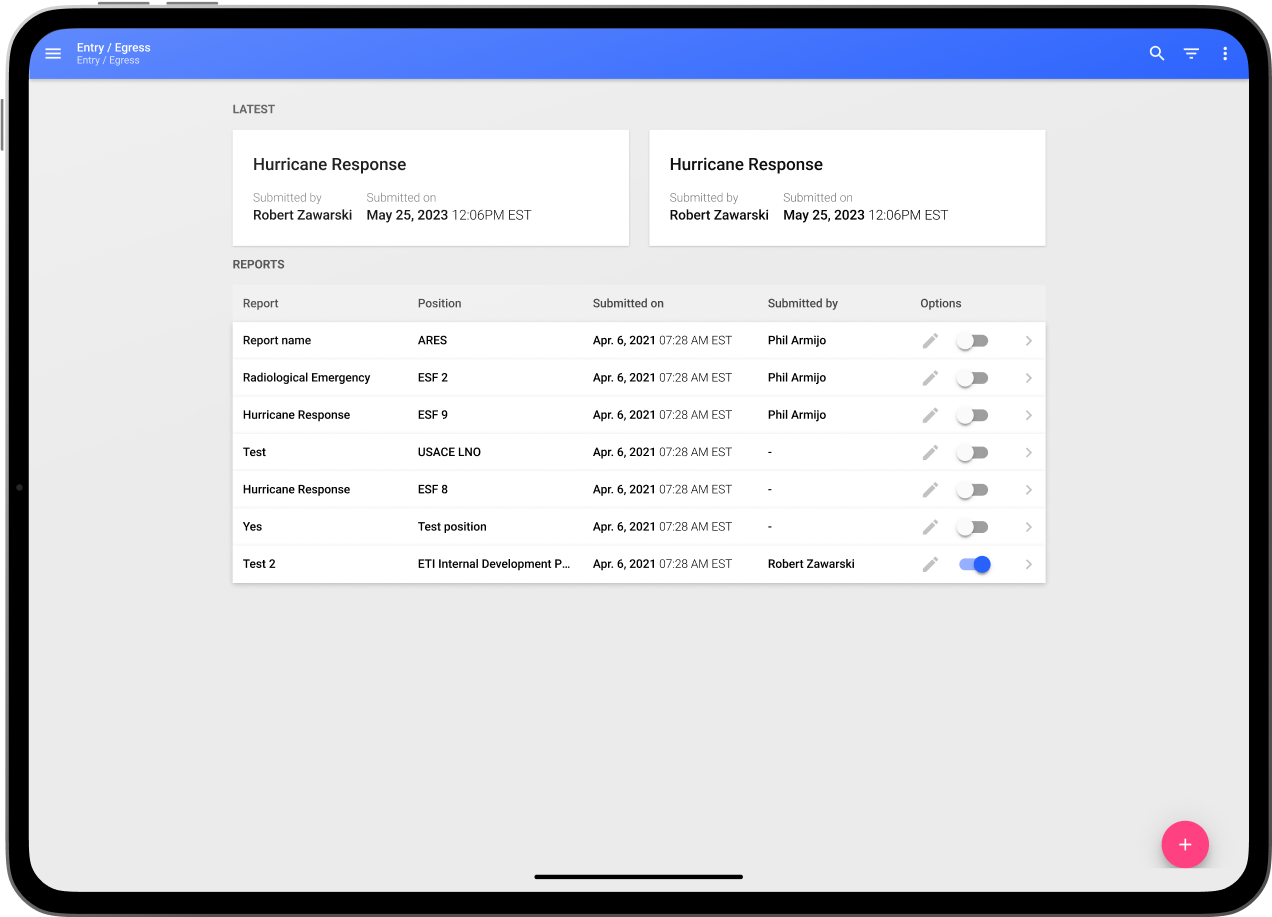The height and width of the screenshot is (917, 1272).
Task: Expand the Report name row chevron
Action: [1028, 341]
